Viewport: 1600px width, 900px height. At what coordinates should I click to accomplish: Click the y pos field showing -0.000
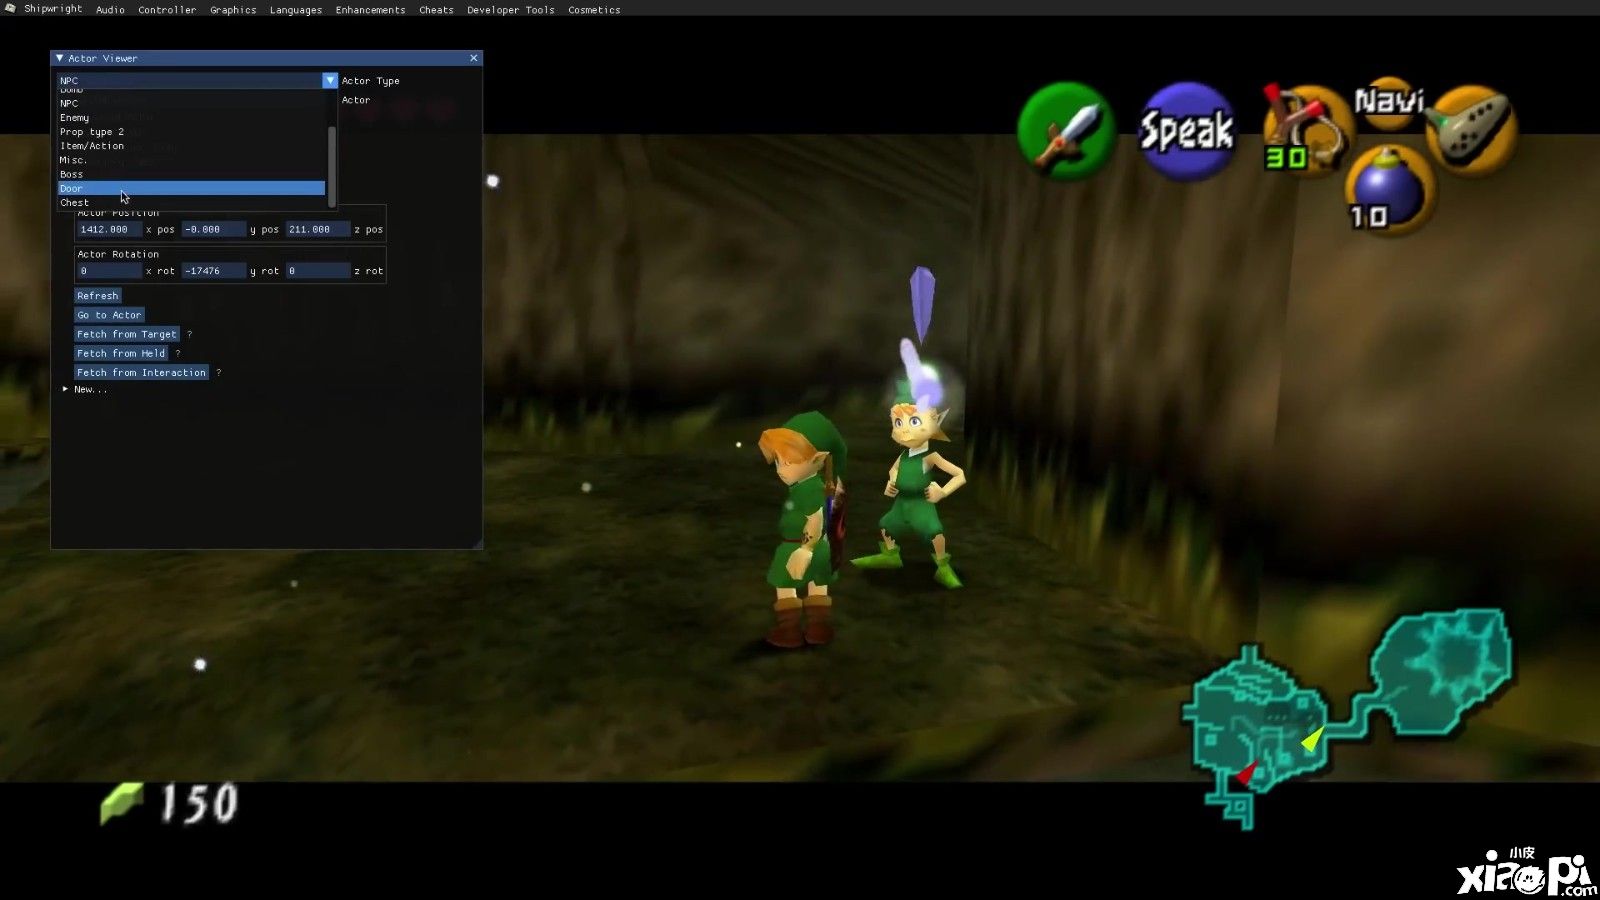click(x=213, y=229)
